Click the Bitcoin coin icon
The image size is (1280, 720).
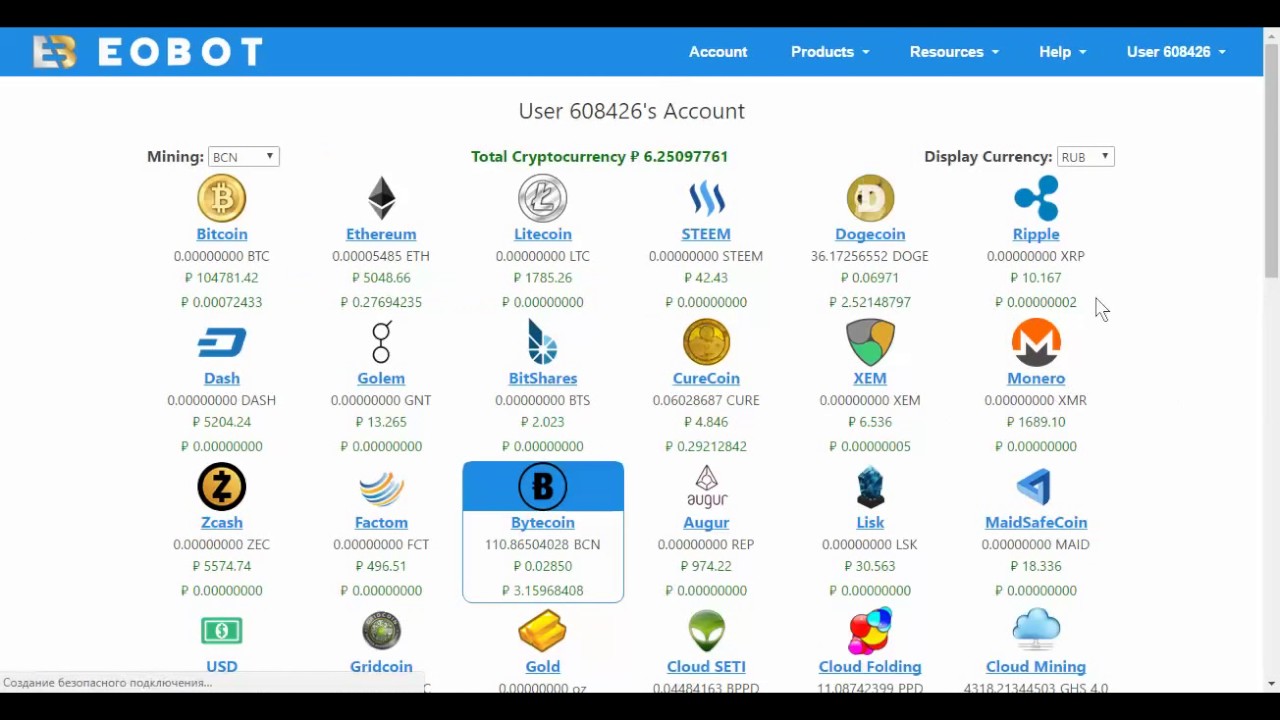pyautogui.click(x=222, y=198)
